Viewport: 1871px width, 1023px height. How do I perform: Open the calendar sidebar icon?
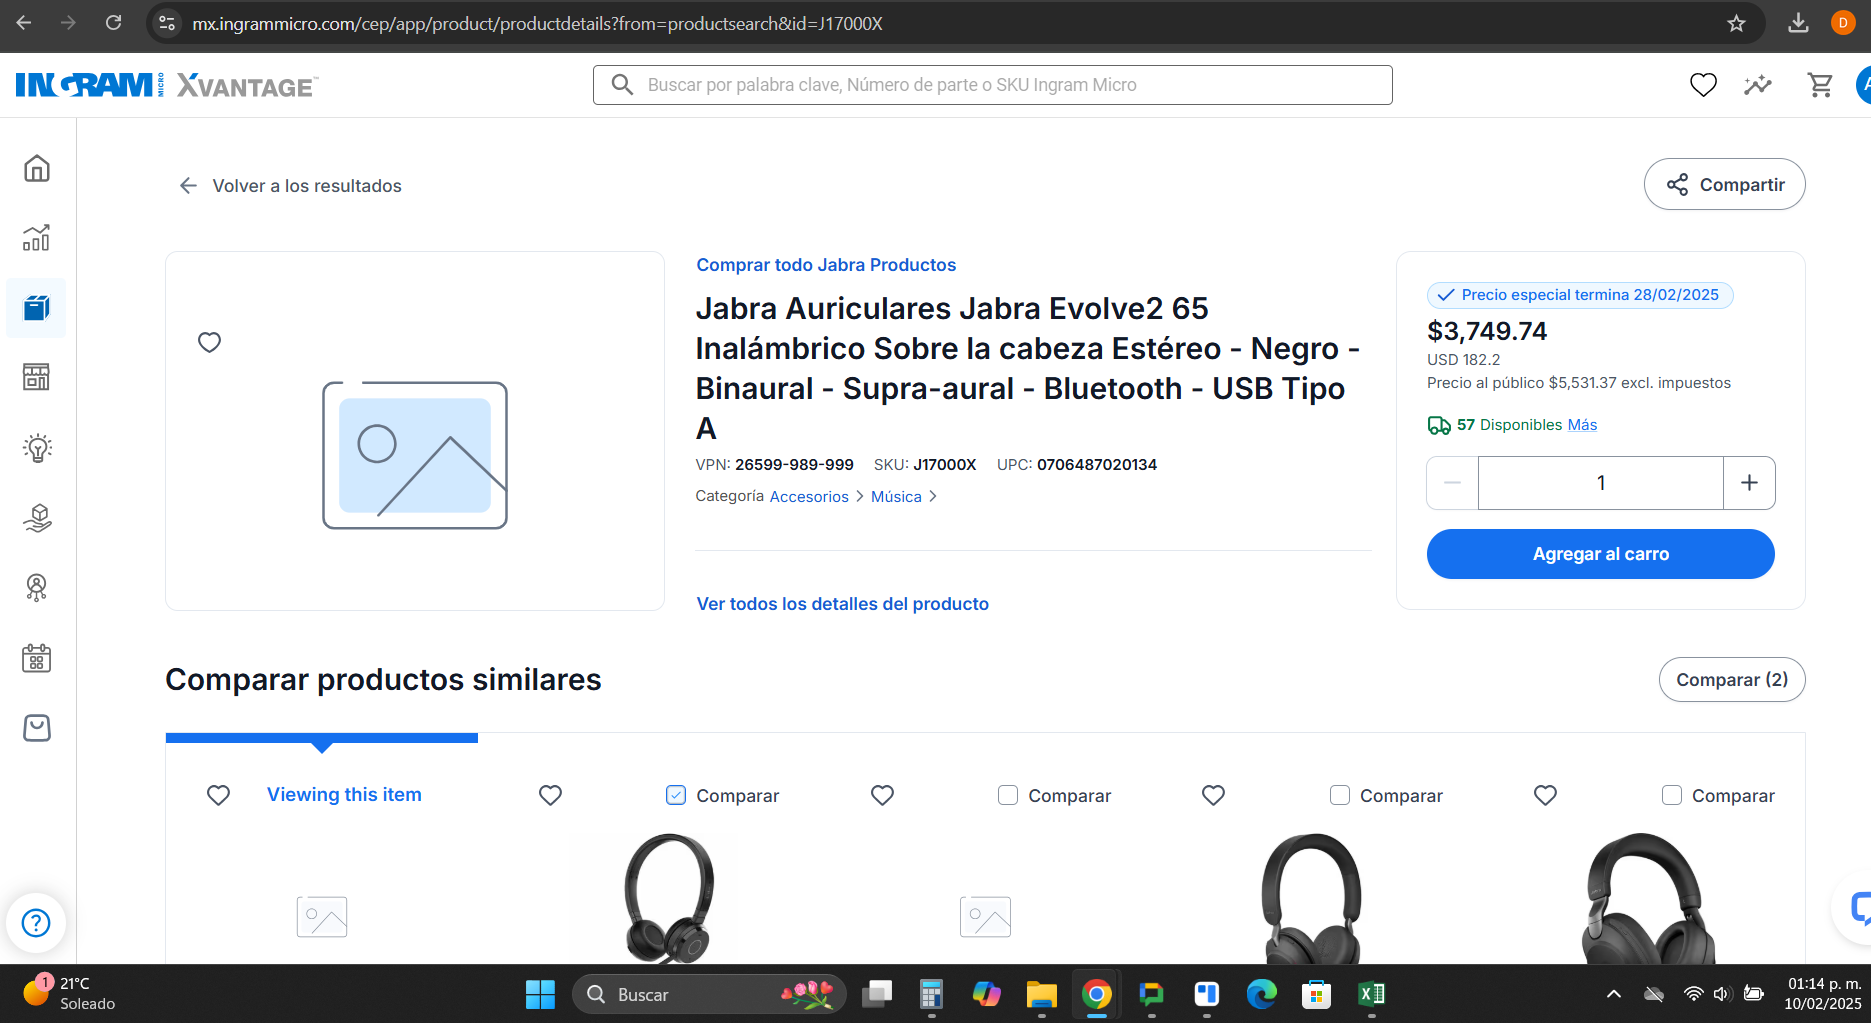pyautogui.click(x=37, y=658)
